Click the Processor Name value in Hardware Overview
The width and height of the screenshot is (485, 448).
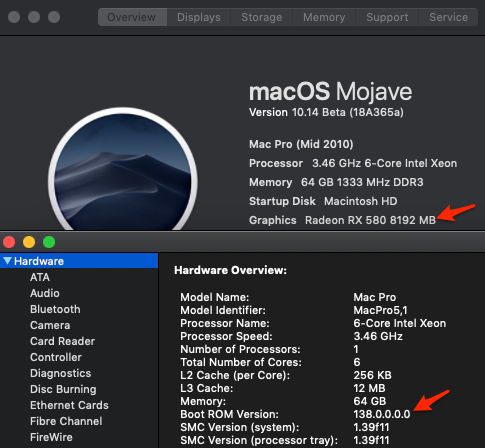coord(400,323)
